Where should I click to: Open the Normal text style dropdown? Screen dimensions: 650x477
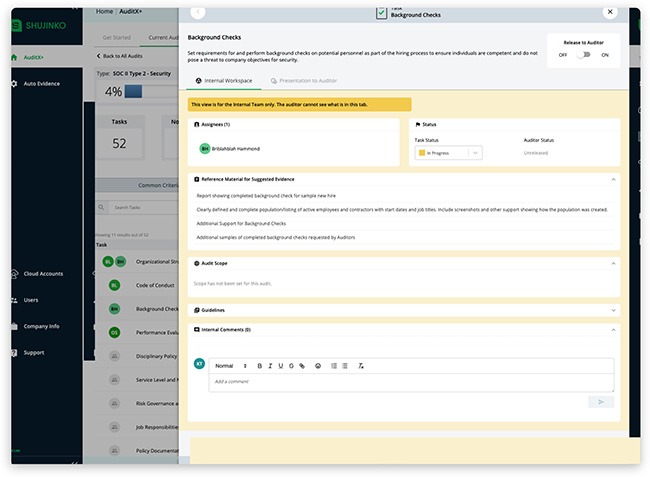point(230,366)
